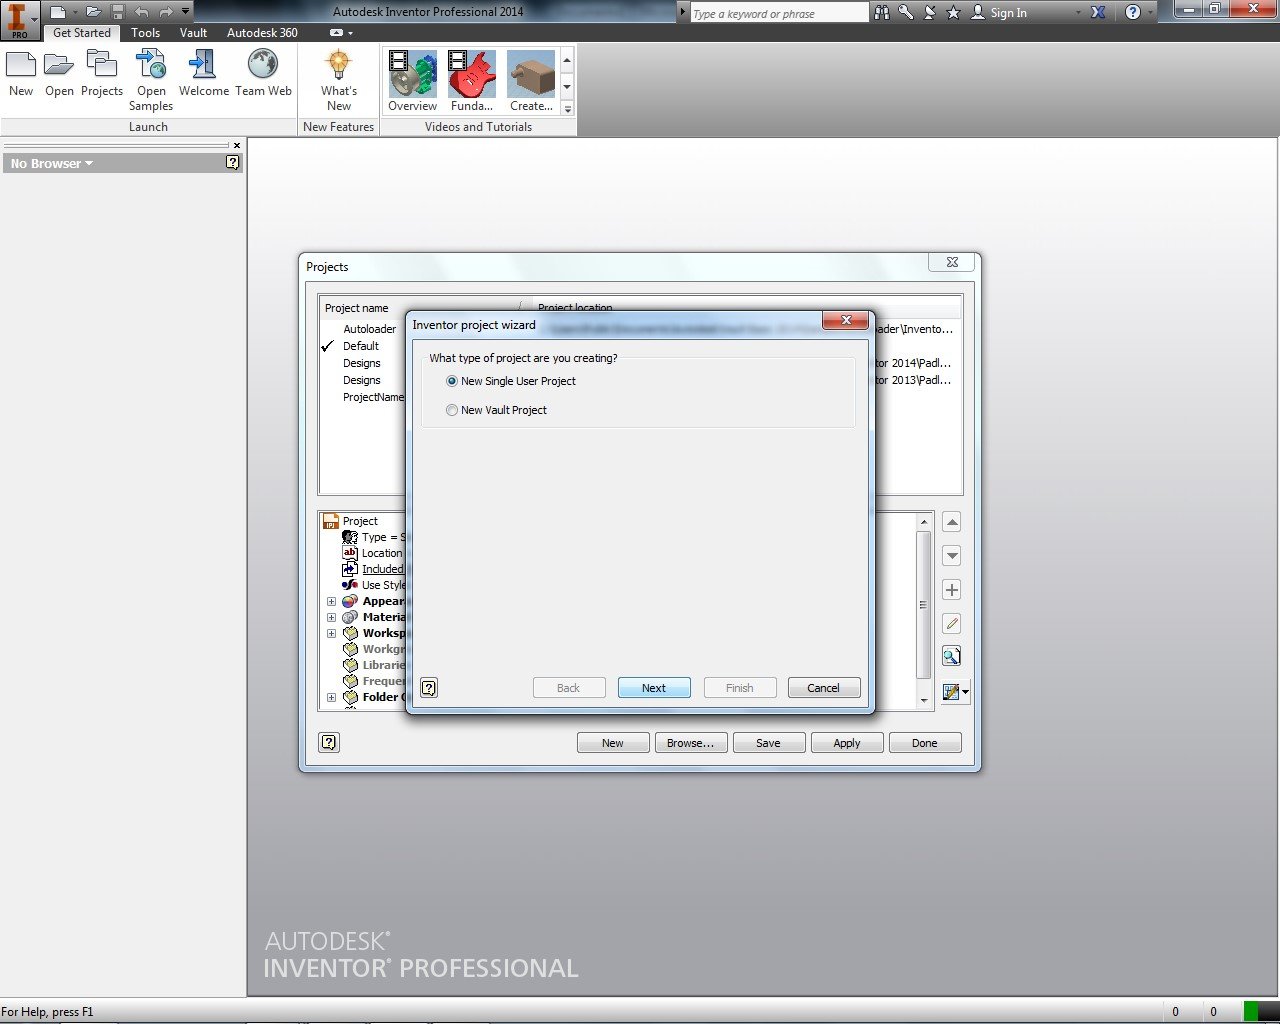Close the Inventor project wizard dialog
Screen dimensions: 1280x1024
coord(846,320)
